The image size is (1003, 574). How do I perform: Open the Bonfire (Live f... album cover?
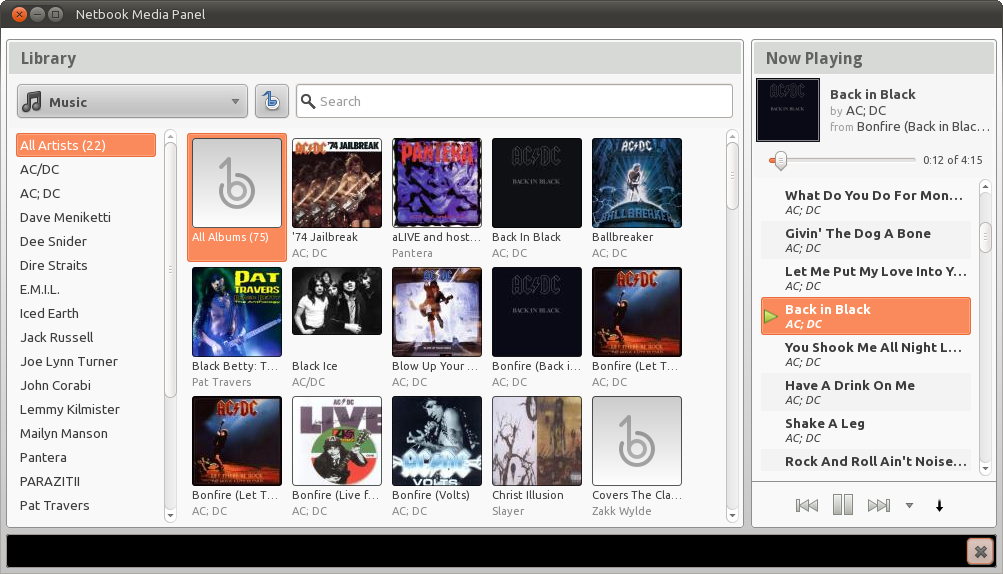pyautogui.click(x=337, y=441)
